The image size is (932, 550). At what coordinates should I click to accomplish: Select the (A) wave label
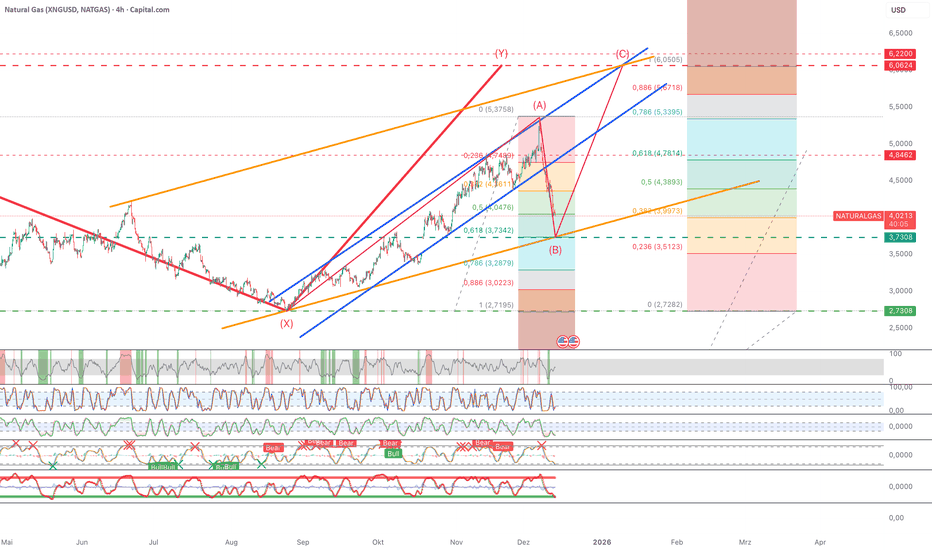click(x=539, y=105)
